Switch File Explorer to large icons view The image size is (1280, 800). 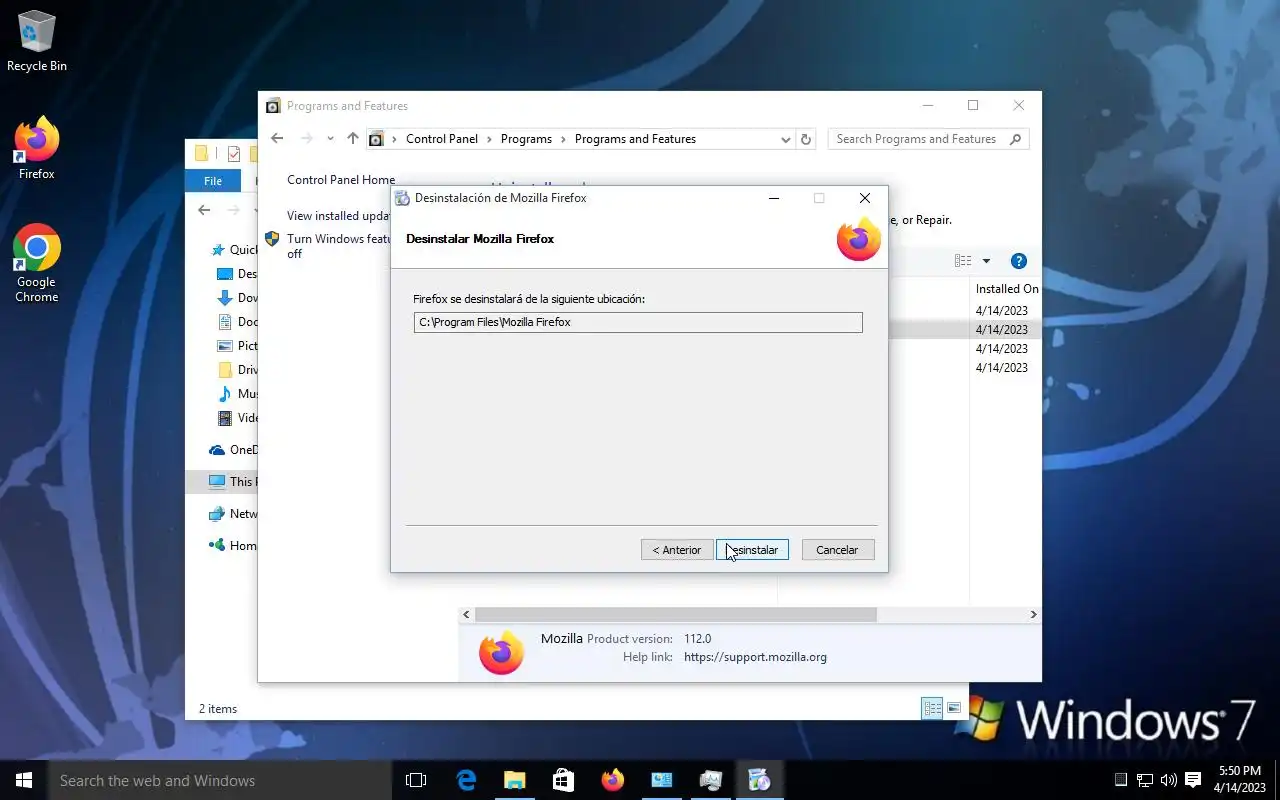[x=954, y=708]
